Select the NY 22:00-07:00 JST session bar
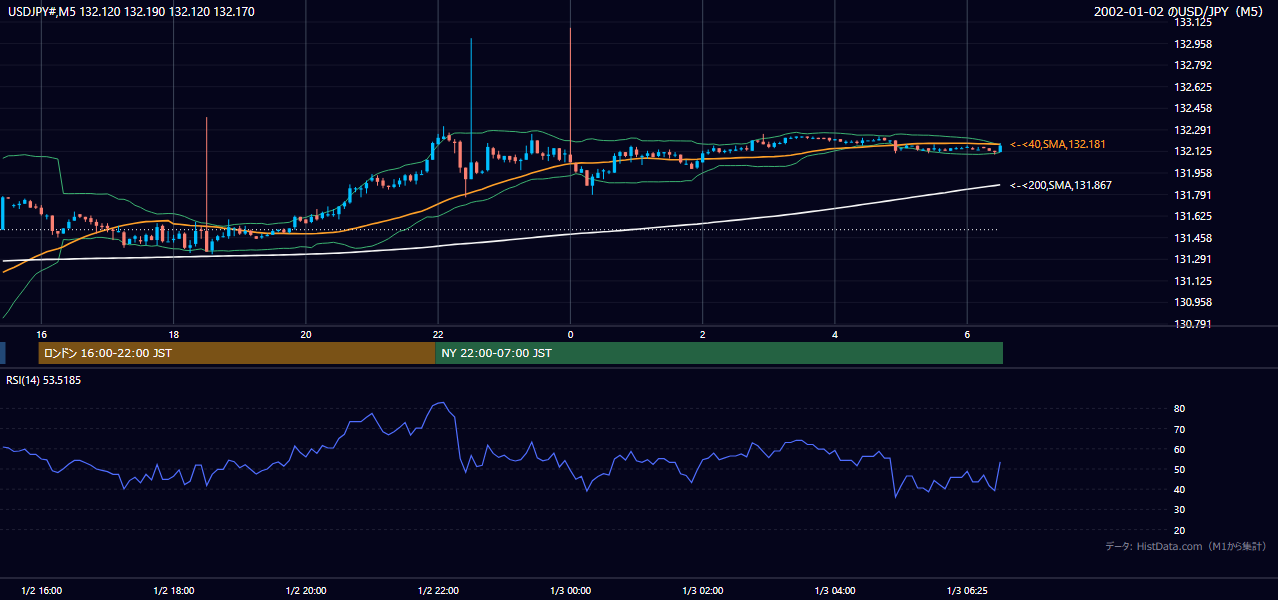The width and height of the screenshot is (1278, 600). point(719,353)
